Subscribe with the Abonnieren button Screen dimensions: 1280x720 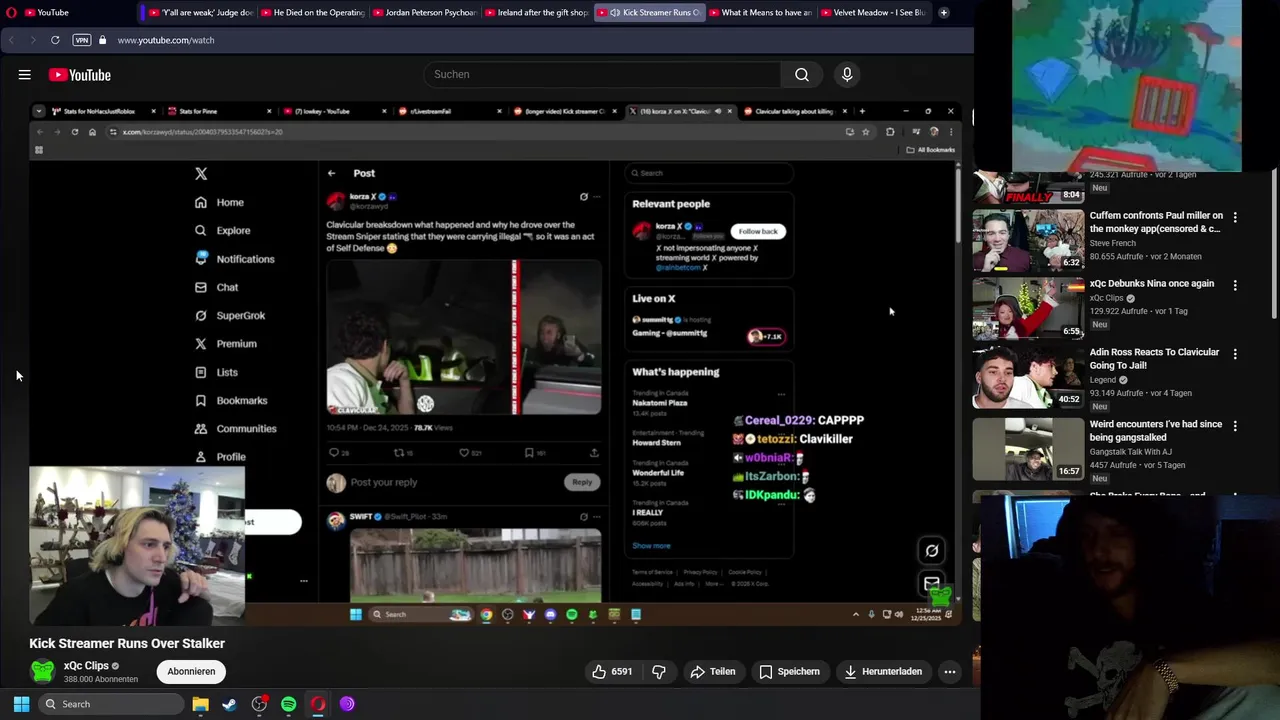point(191,671)
